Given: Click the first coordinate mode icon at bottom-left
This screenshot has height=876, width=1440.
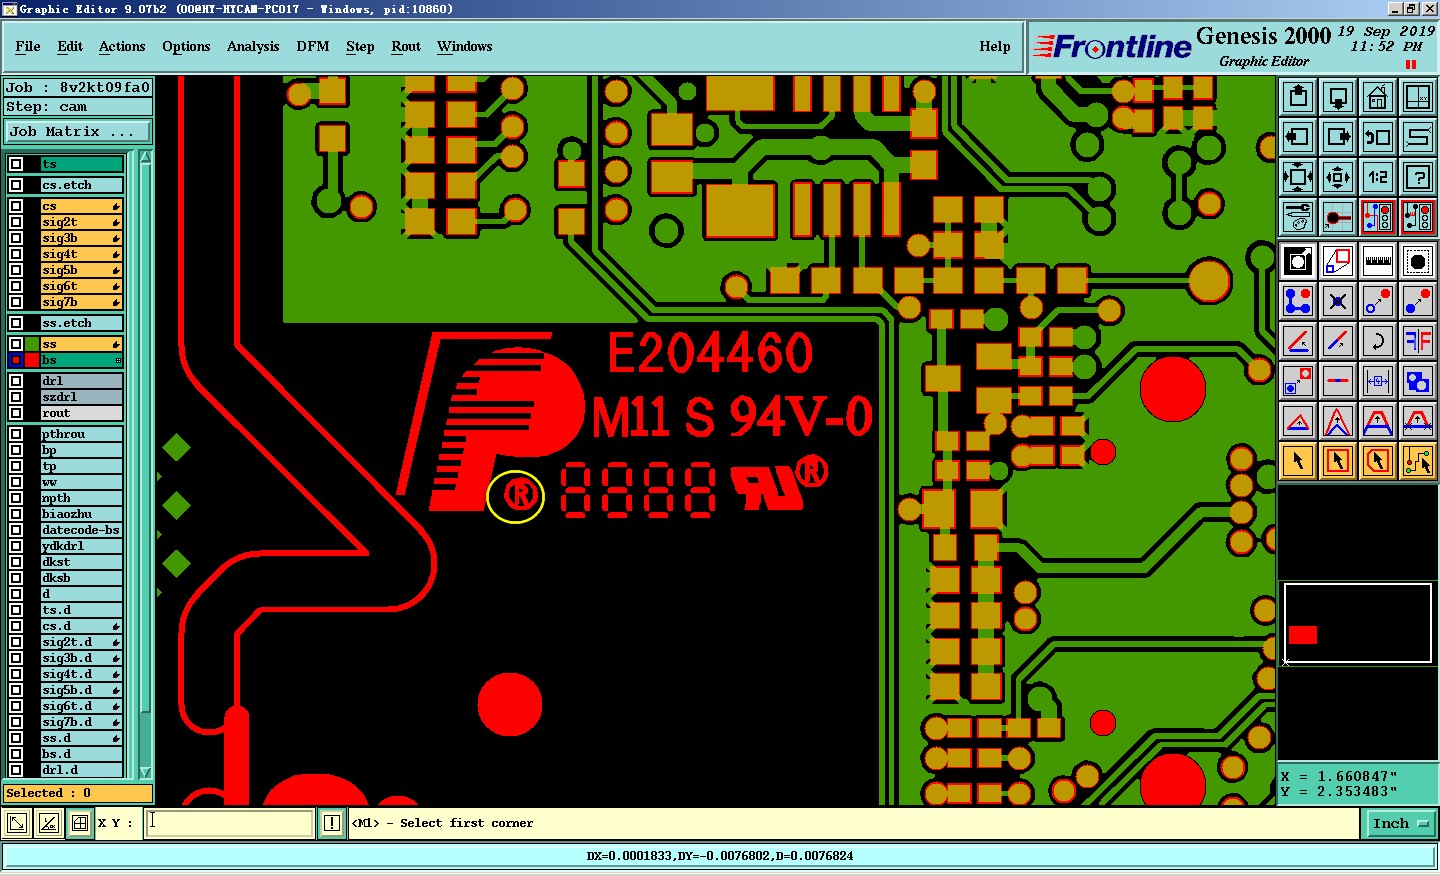Looking at the screenshot, I should (x=17, y=823).
